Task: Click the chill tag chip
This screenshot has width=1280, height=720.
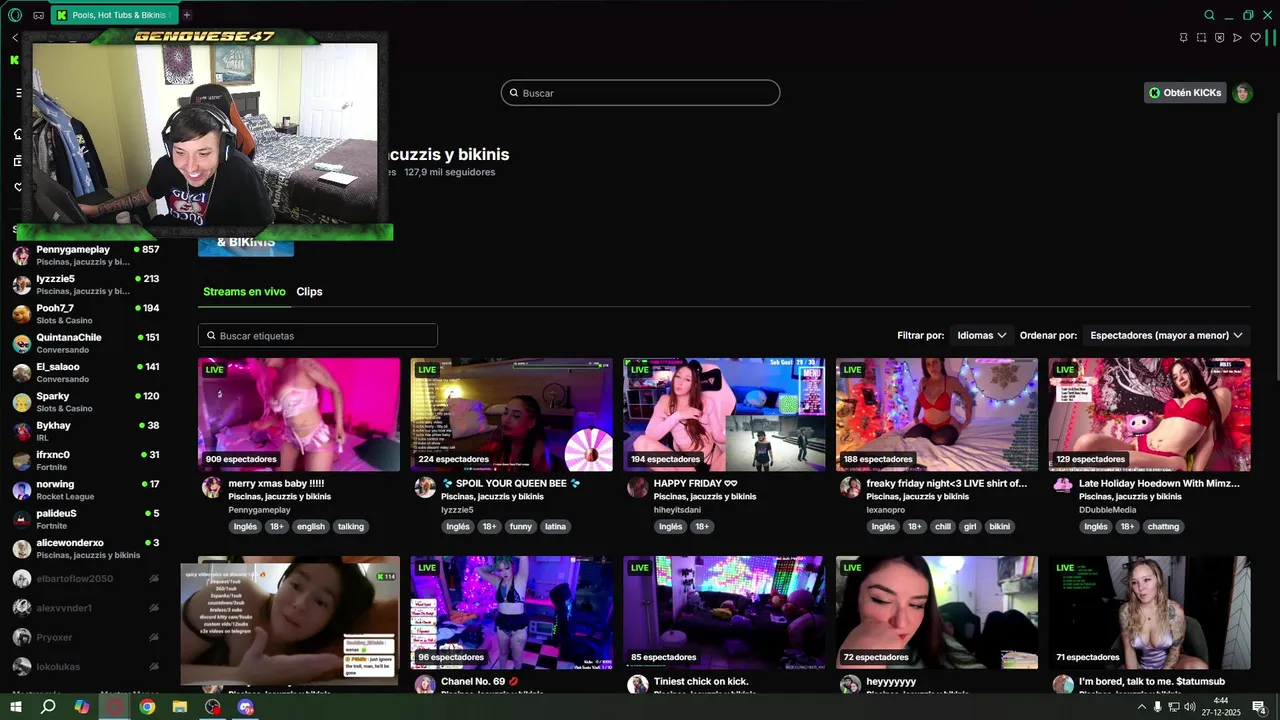Action: click(x=943, y=527)
